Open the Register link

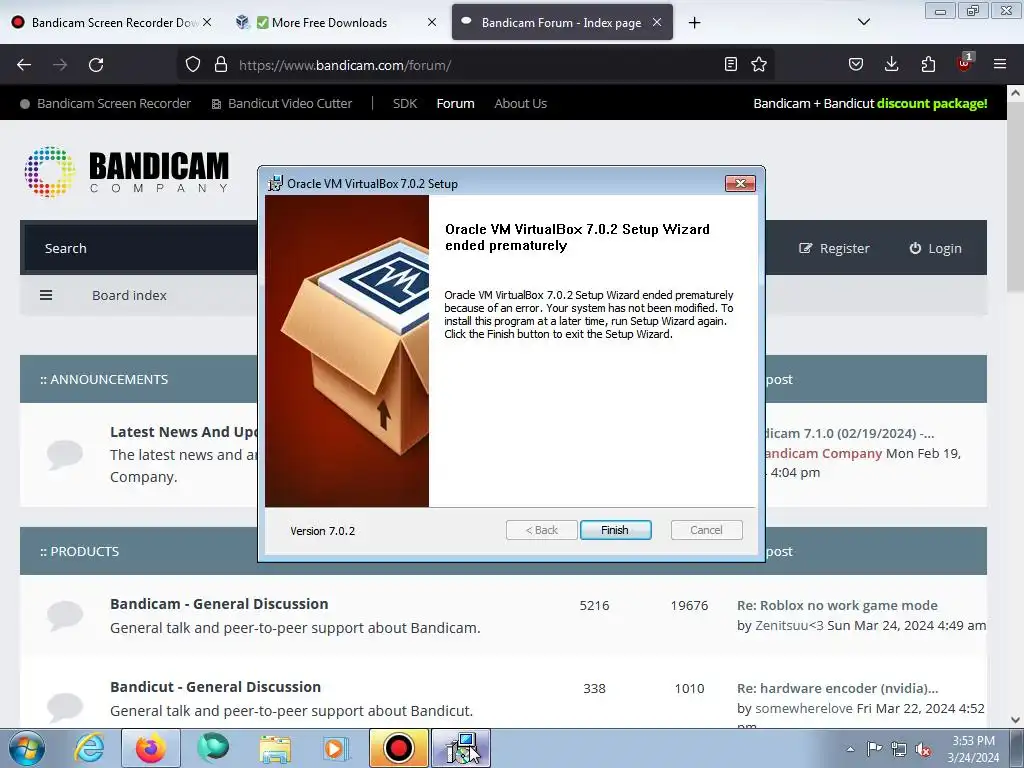point(835,248)
